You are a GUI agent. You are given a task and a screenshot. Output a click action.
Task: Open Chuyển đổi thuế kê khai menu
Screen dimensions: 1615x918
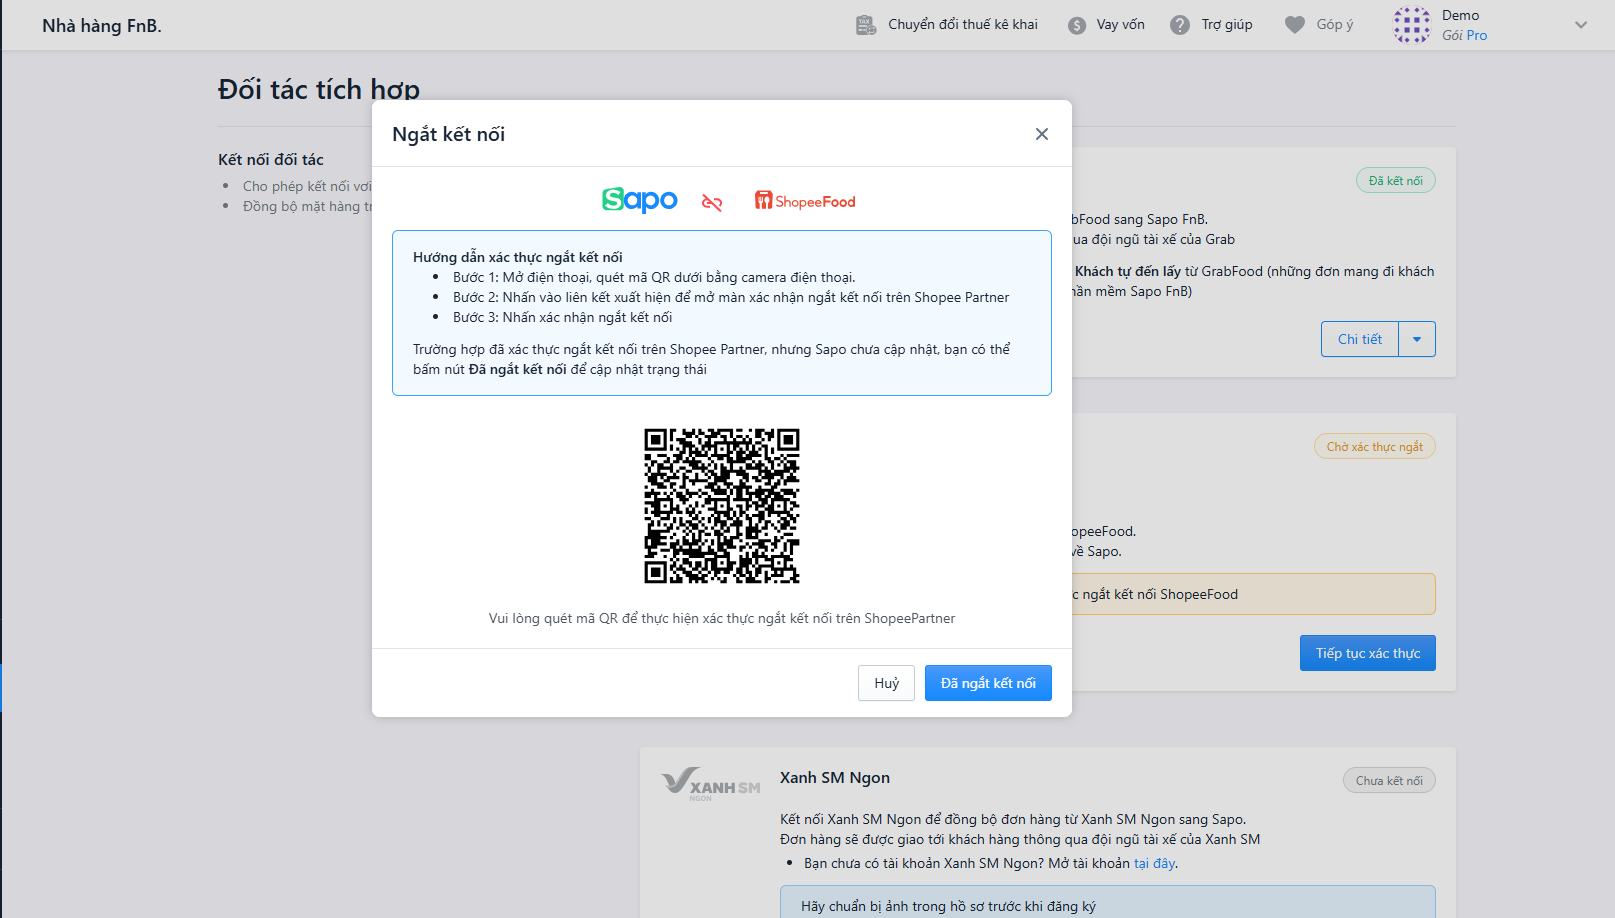pyautogui.click(x=962, y=25)
